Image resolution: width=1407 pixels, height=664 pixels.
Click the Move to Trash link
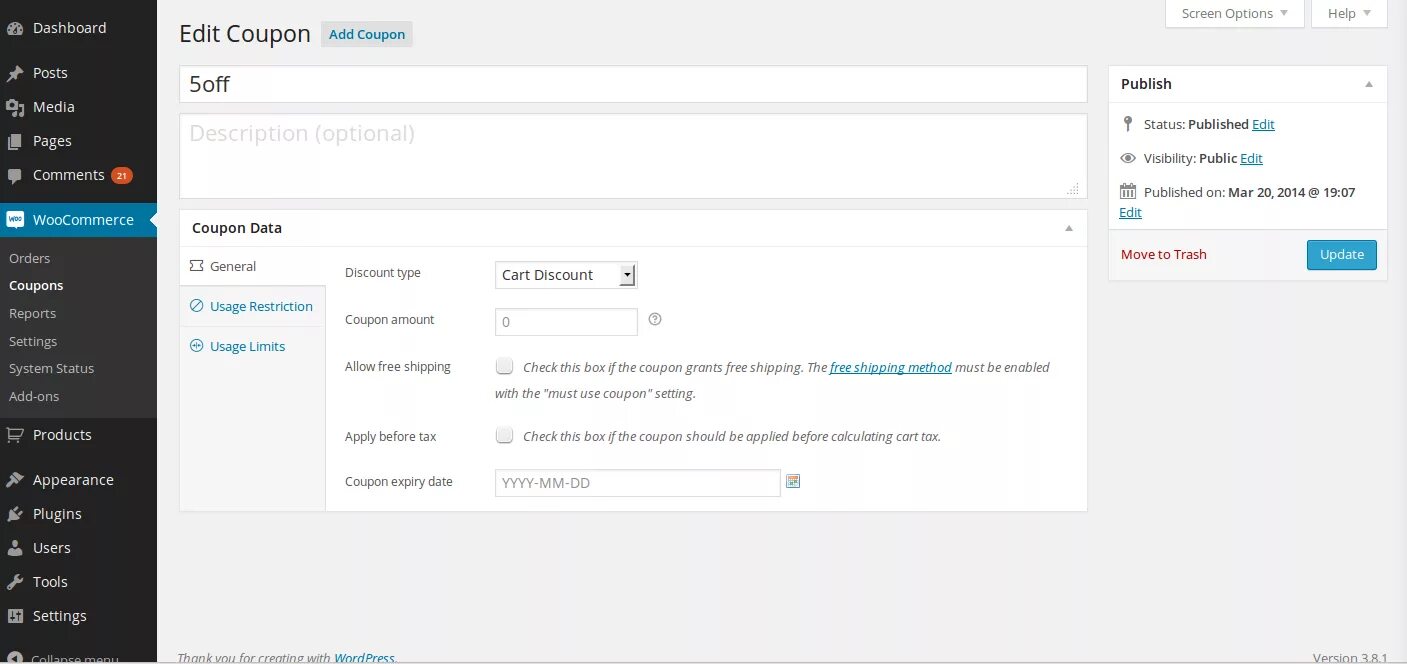click(1164, 254)
